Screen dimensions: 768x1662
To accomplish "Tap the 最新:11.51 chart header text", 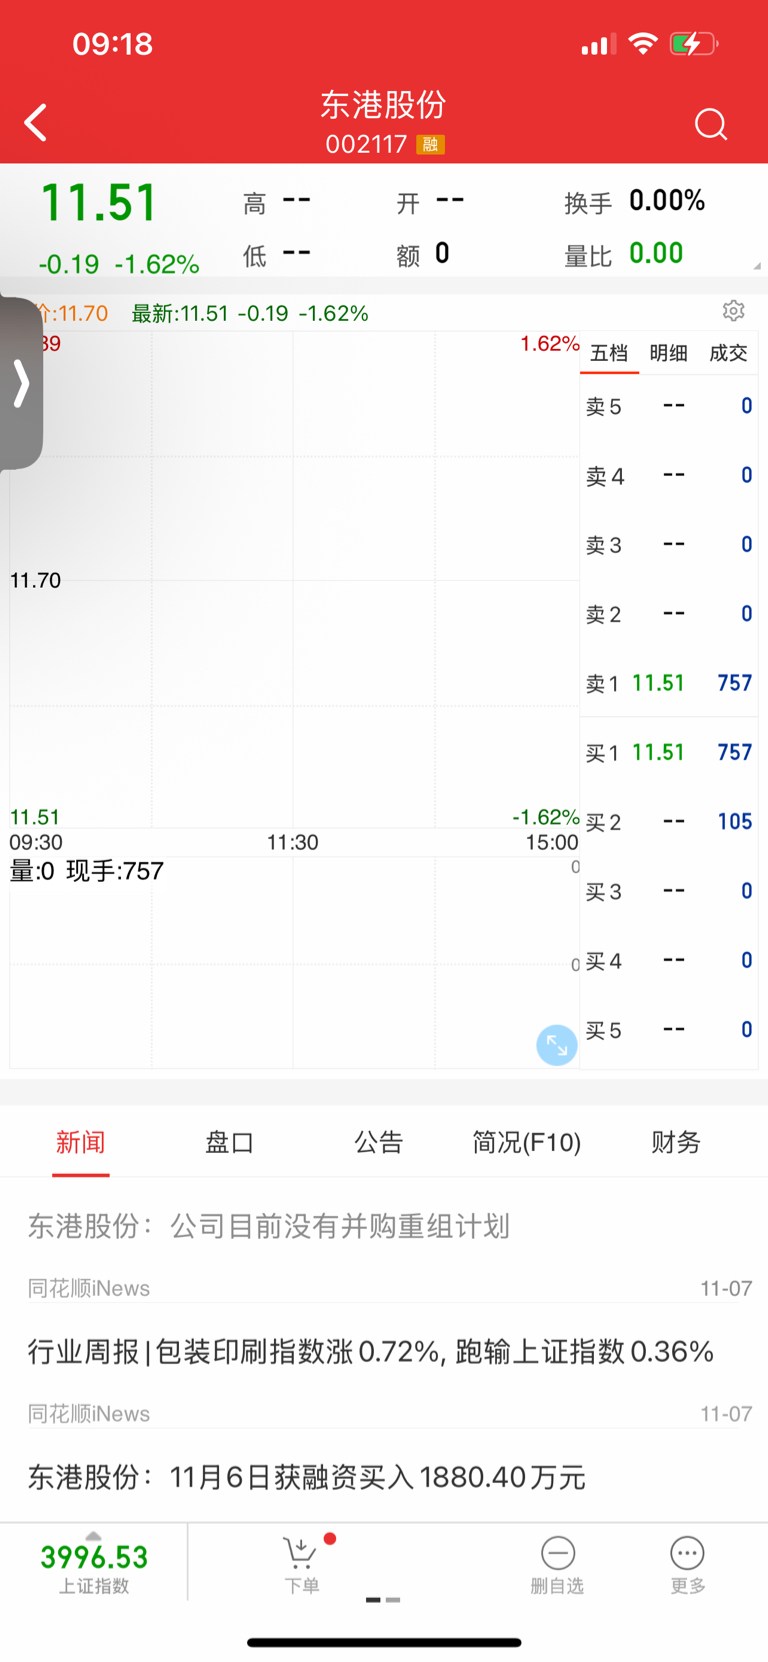I will pos(250,313).
